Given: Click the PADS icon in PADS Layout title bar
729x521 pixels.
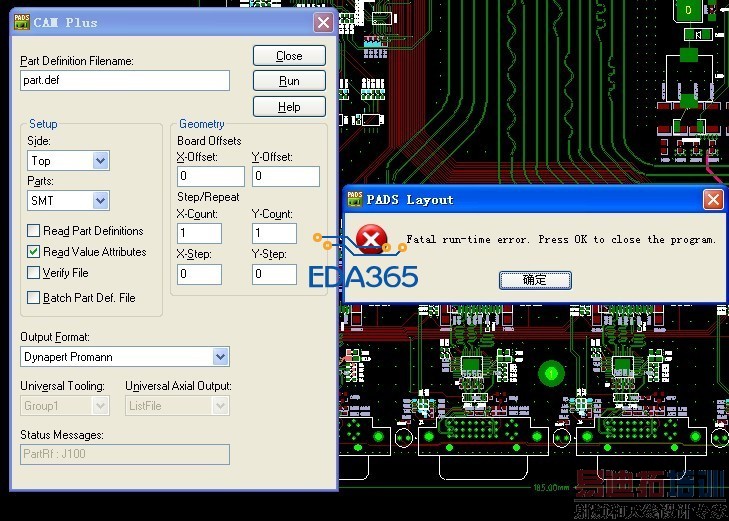Looking at the screenshot, I should coord(355,199).
